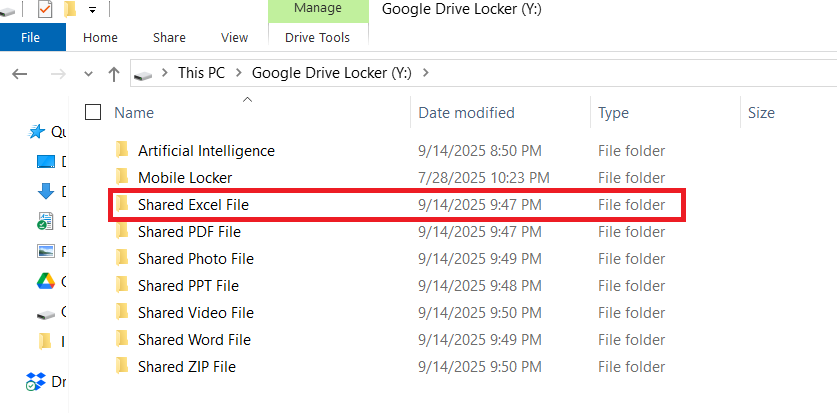838x413 pixels.
Task: Click the Back navigation arrow
Action: 20,73
